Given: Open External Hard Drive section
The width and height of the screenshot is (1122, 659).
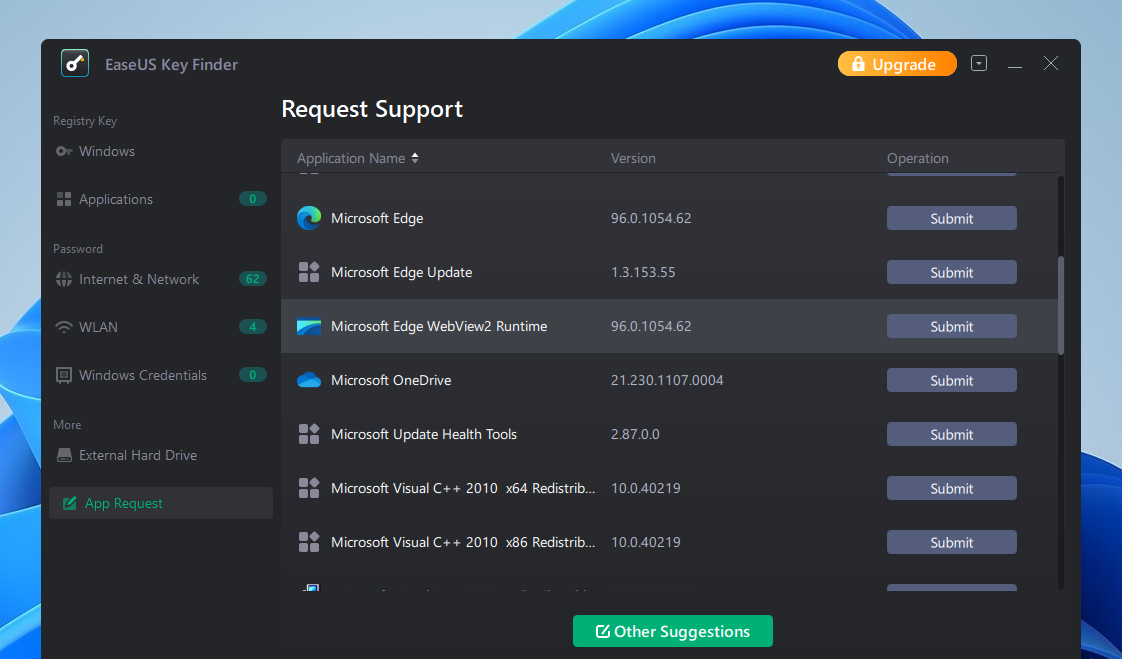Looking at the screenshot, I should point(138,455).
